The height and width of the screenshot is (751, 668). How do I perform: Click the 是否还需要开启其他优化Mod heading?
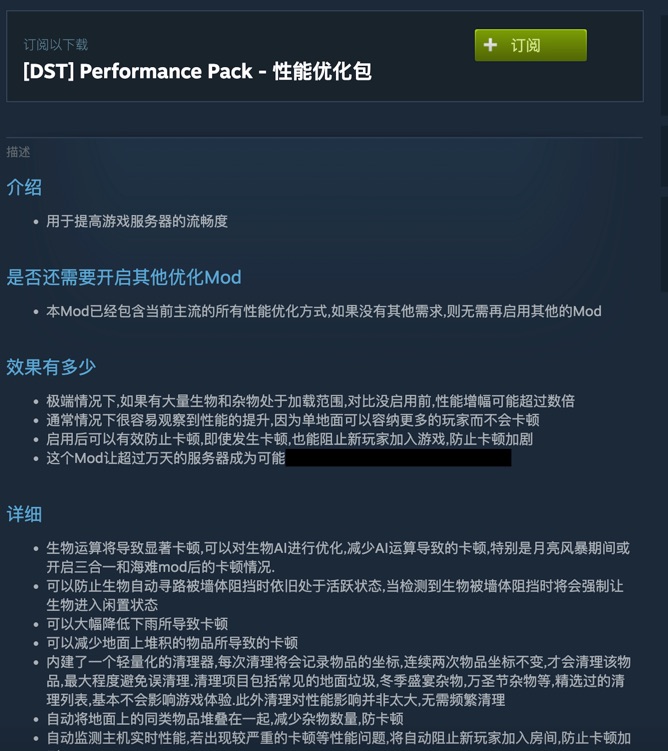coord(124,277)
